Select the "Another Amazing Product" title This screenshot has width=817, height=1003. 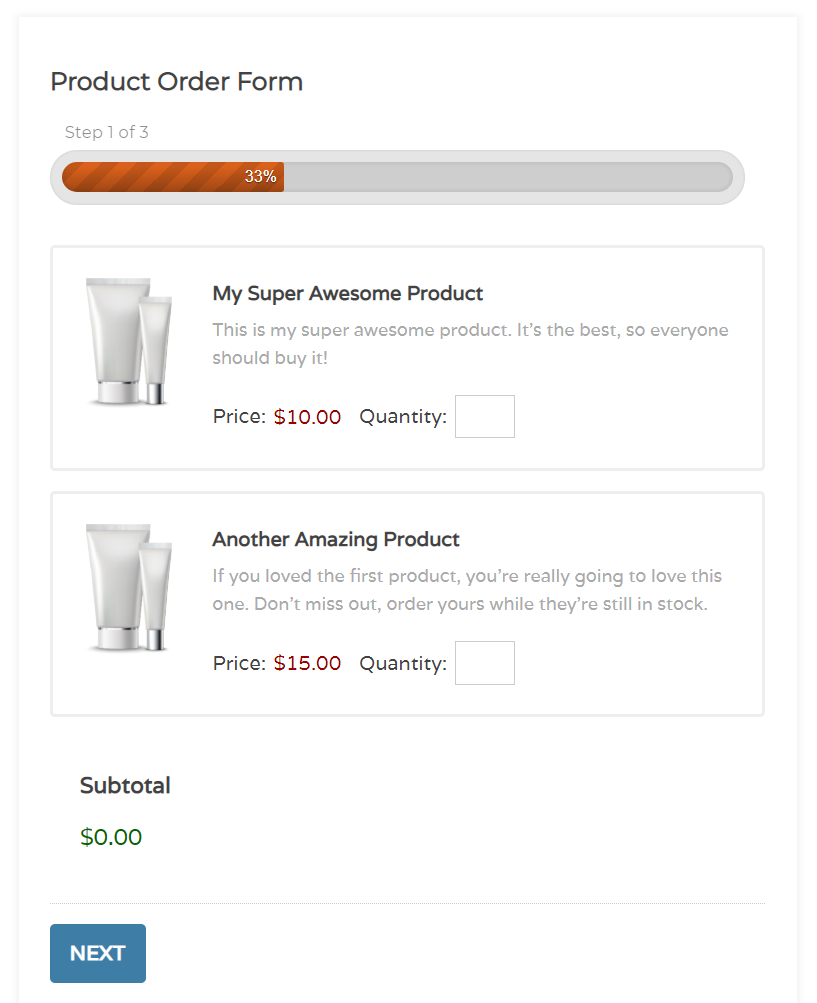coord(336,540)
